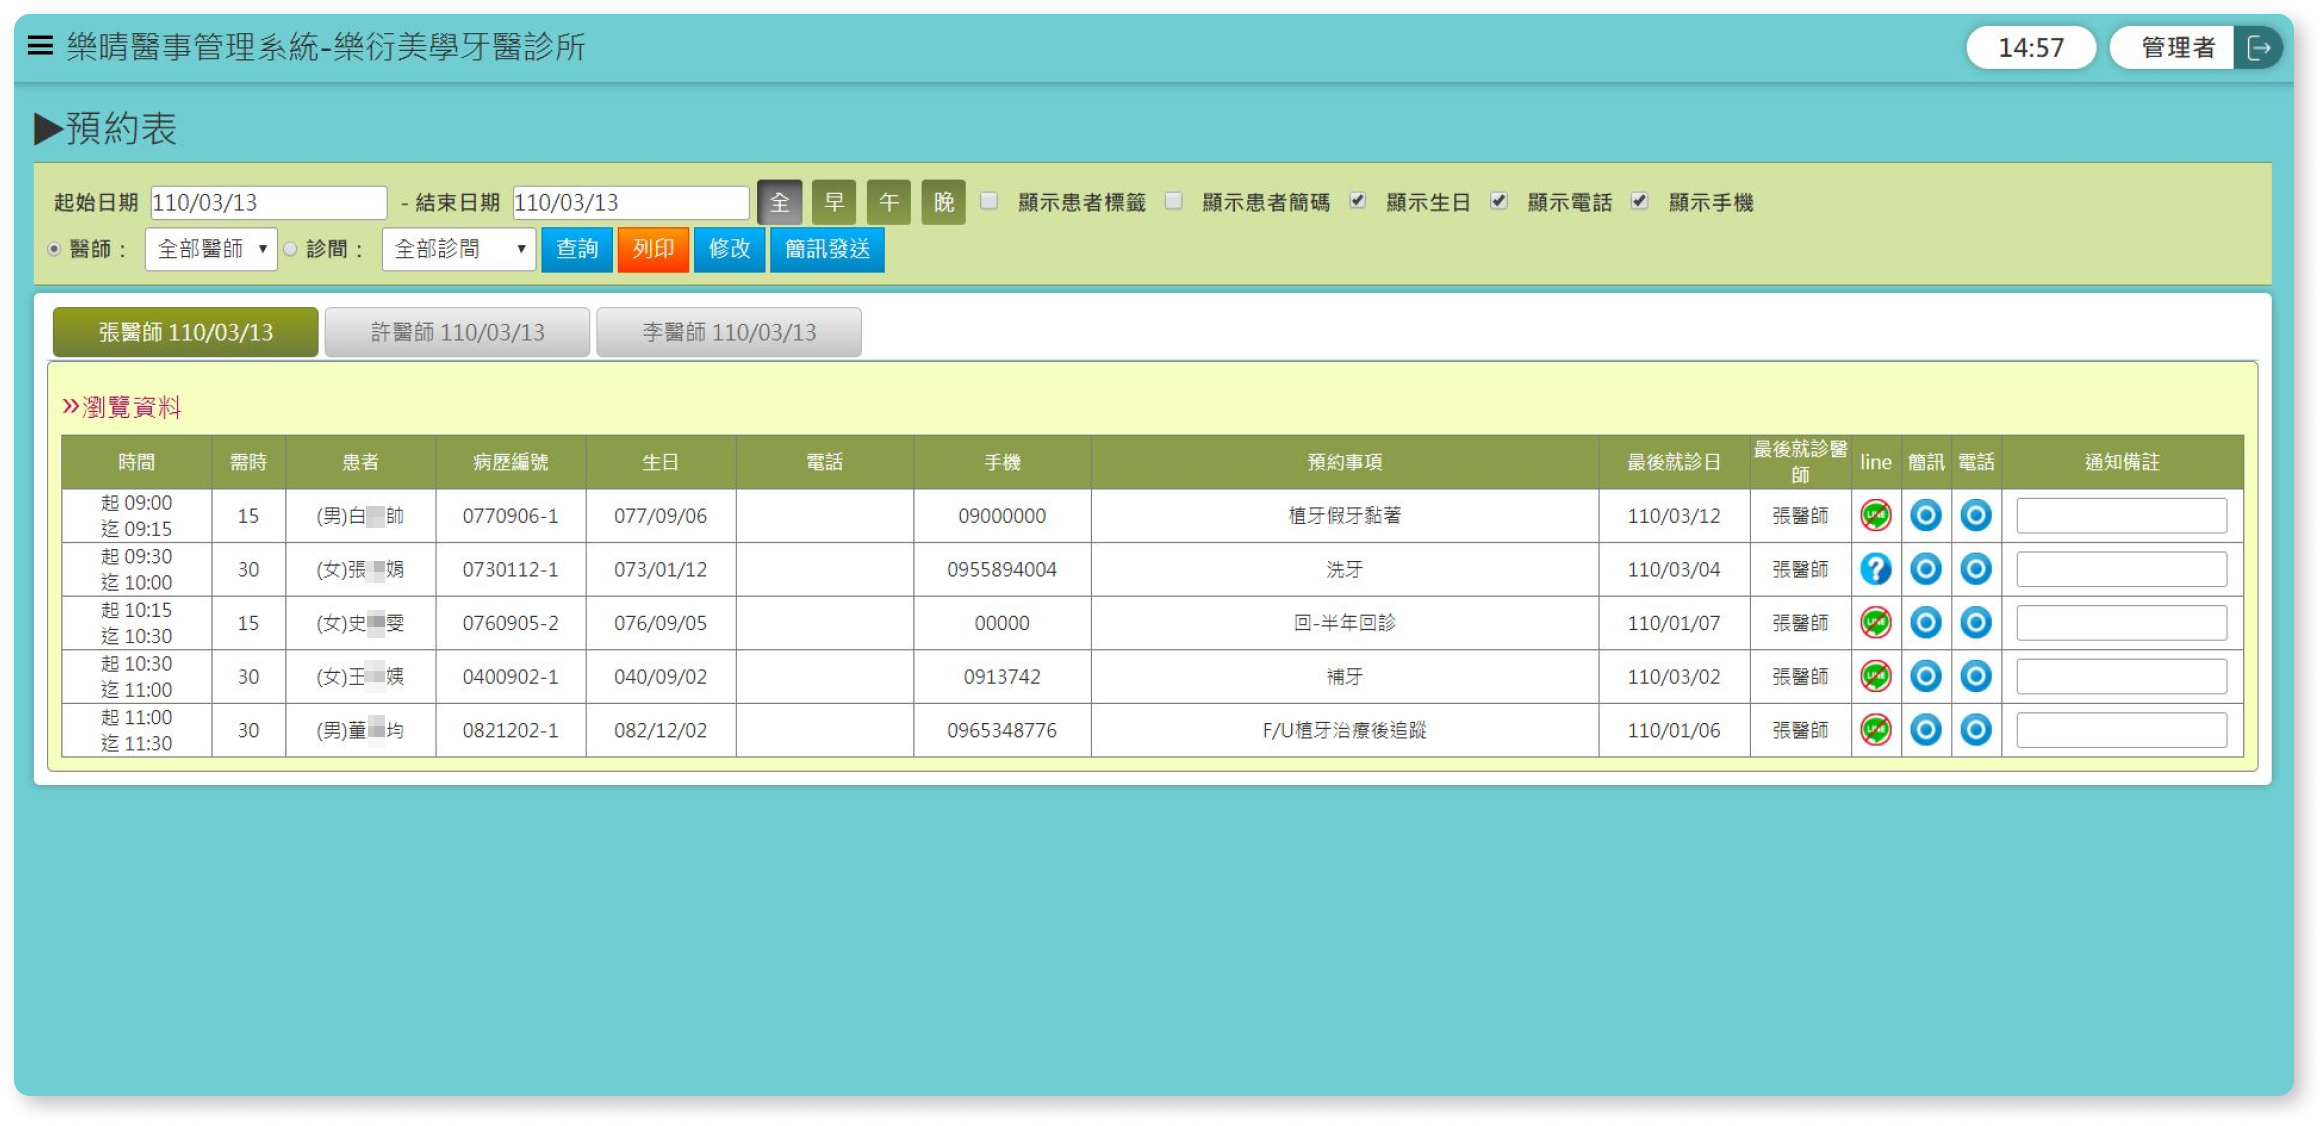Image resolution: width=2324 pixels, height=1126 pixels.
Task: Click the 起始日期 date field
Action: (268, 203)
